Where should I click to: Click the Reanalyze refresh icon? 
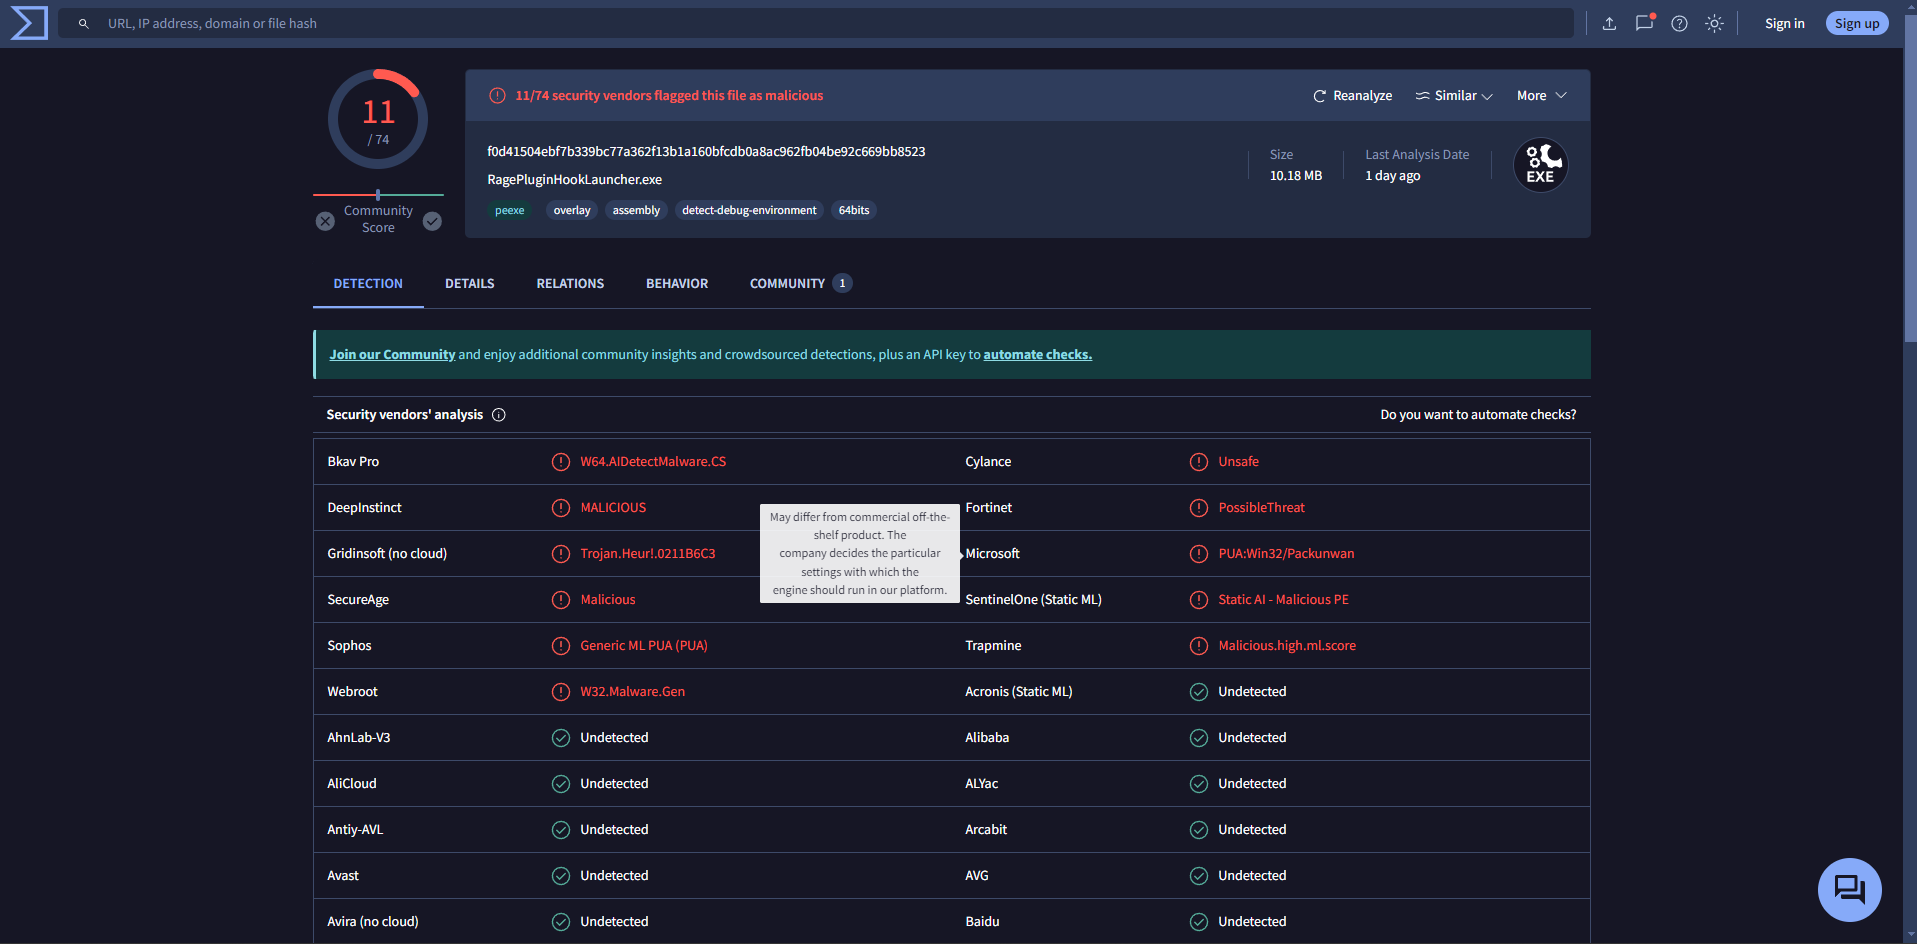pos(1320,96)
